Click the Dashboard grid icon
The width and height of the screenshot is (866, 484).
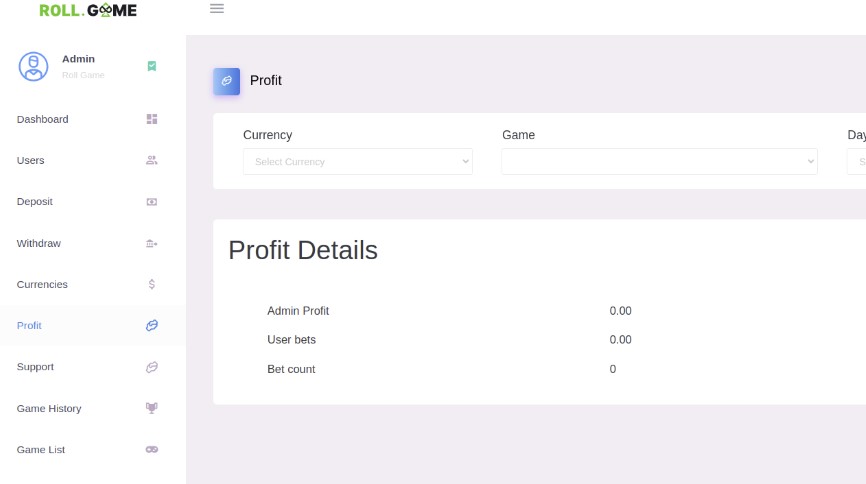click(x=151, y=119)
